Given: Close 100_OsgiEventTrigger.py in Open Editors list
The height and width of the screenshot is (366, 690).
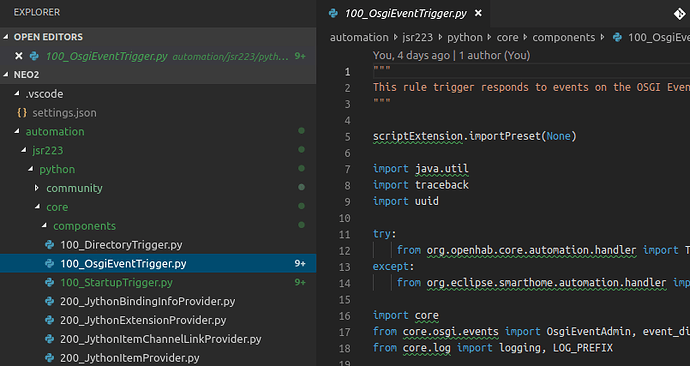Looking at the screenshot, I should pos(18,56).
